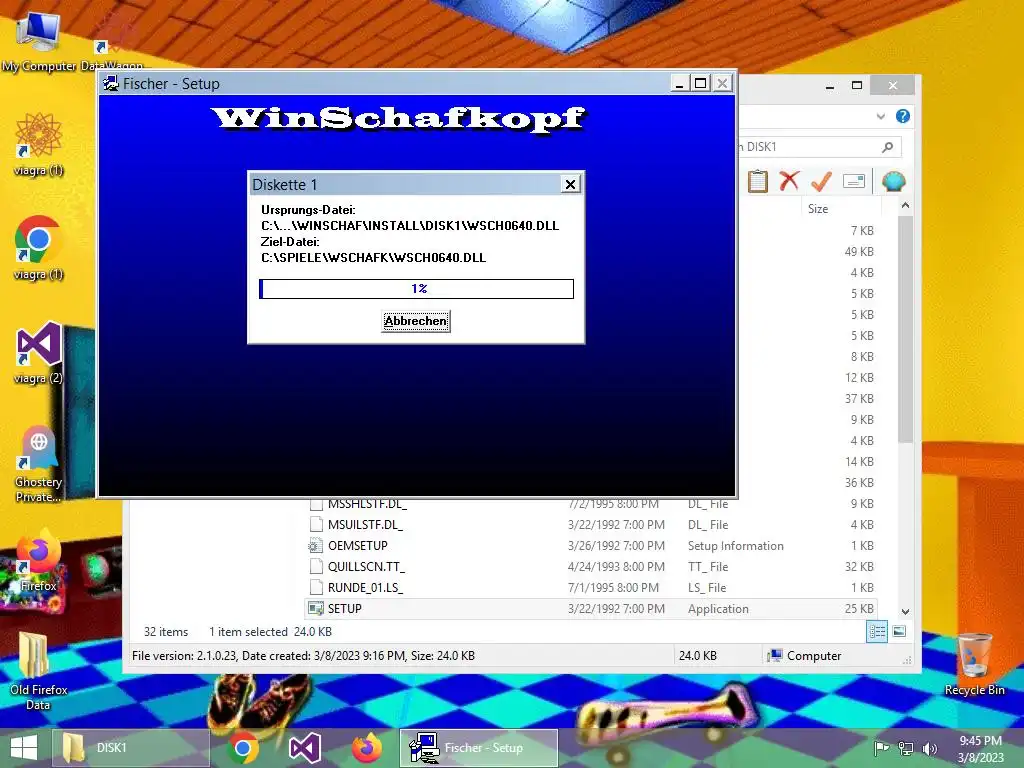Open Explorer help via blue question mark
This screenshot has width=1024, height=768.
903,116
